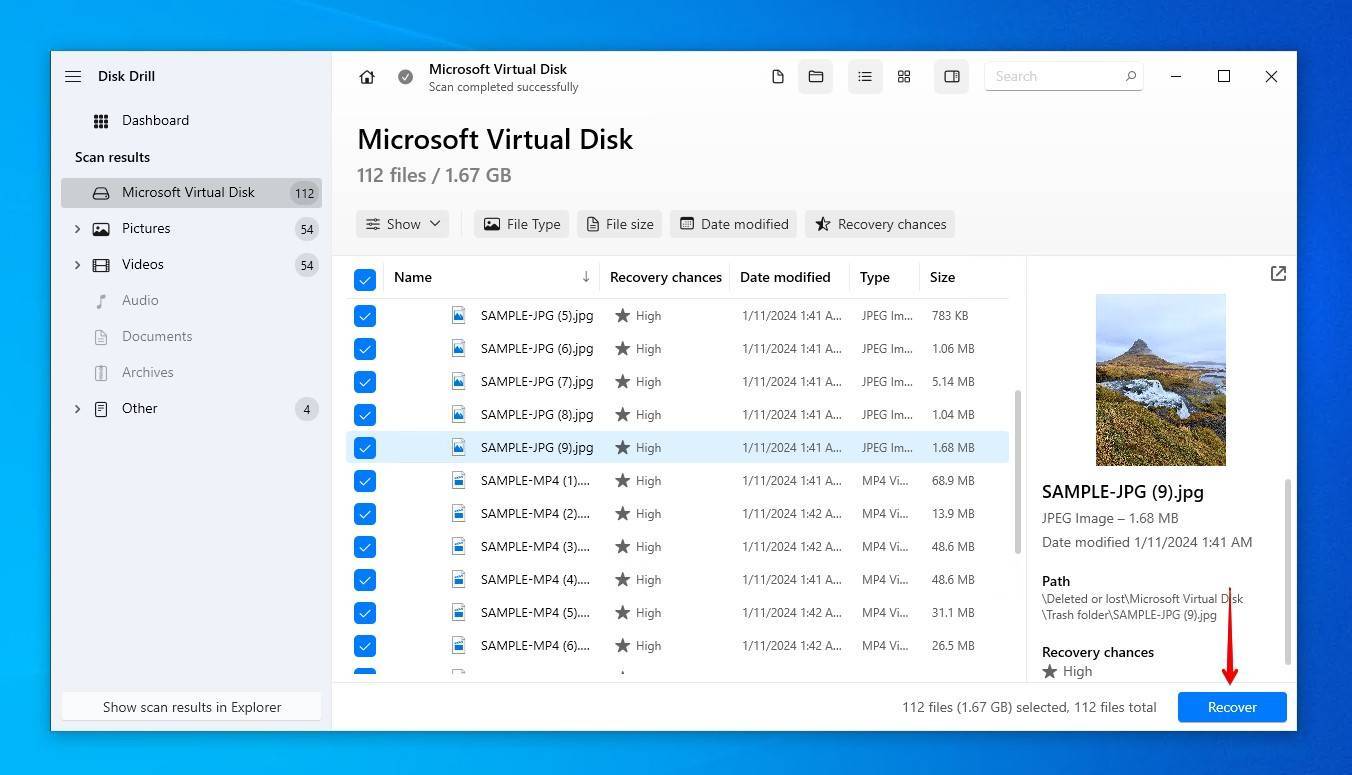The height and width of the screenshot is (775, 1352).
Task: Click file icon of SAMPLE-MP4 (1)
Action: [x=458, y=480]
